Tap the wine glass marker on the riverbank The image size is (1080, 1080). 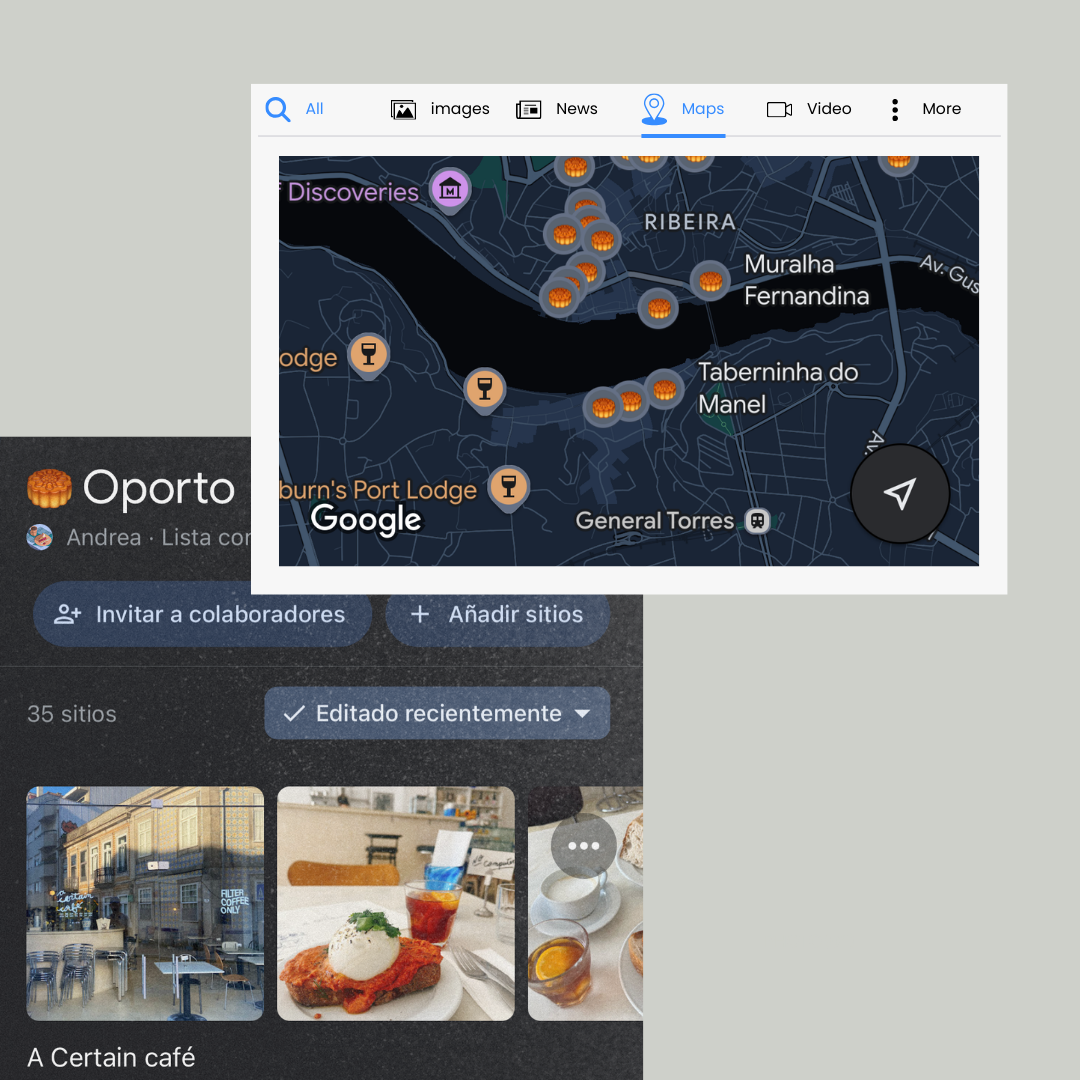(485, 390)
